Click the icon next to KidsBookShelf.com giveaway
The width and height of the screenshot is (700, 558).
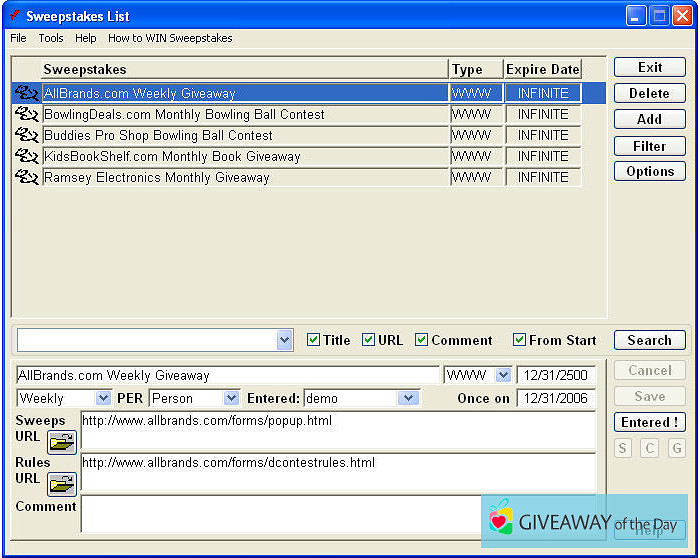coord(26,156)
